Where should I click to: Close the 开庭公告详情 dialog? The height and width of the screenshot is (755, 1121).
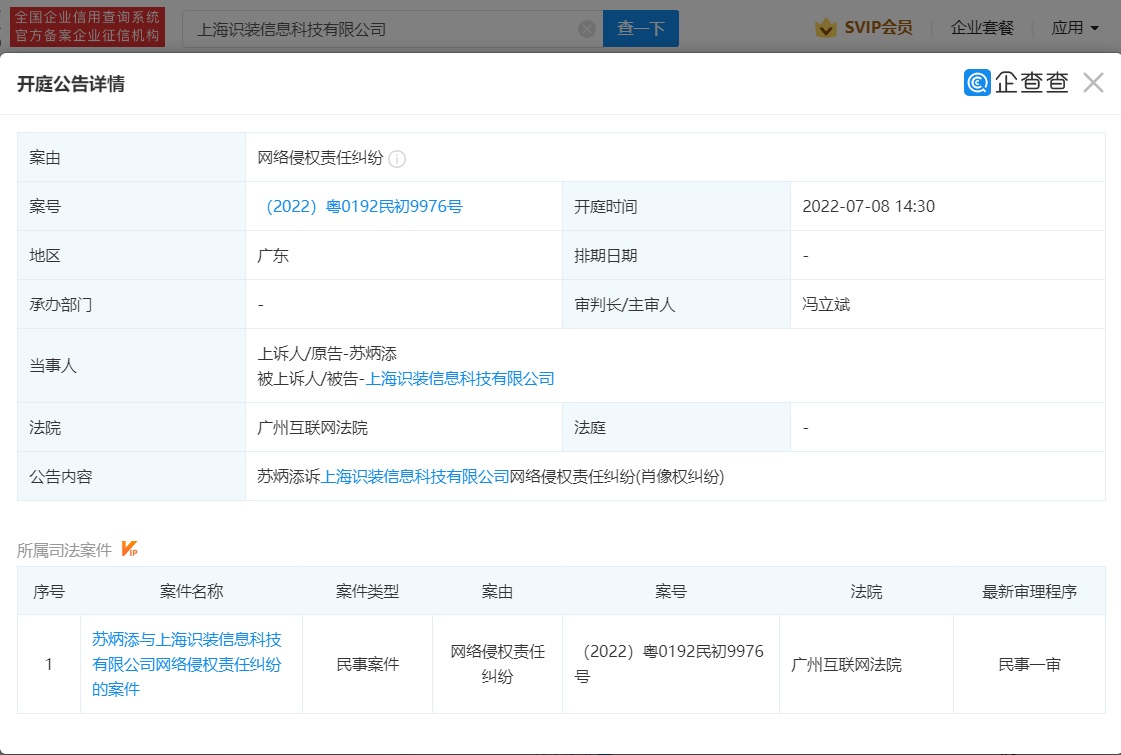pyautogui.click(x=1093, y=83)
